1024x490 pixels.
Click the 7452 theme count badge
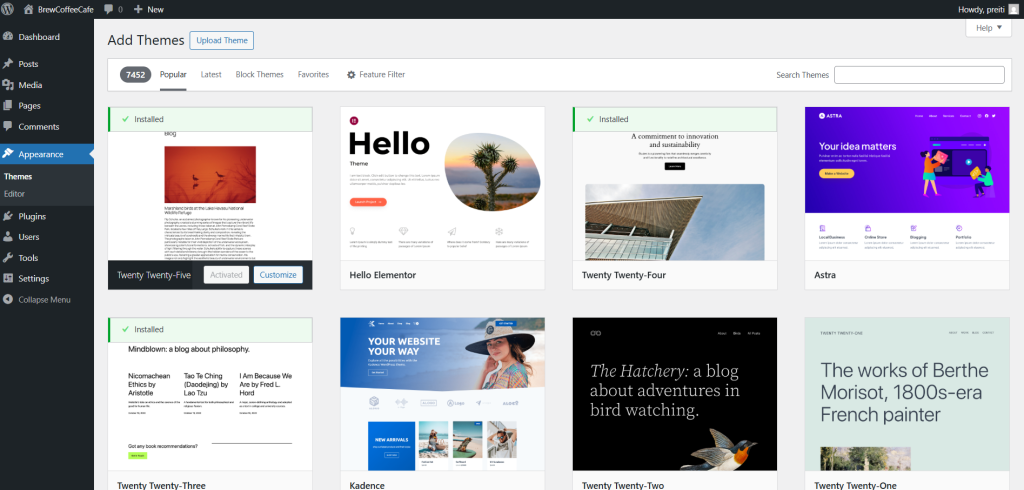click(x=135, y=74)
